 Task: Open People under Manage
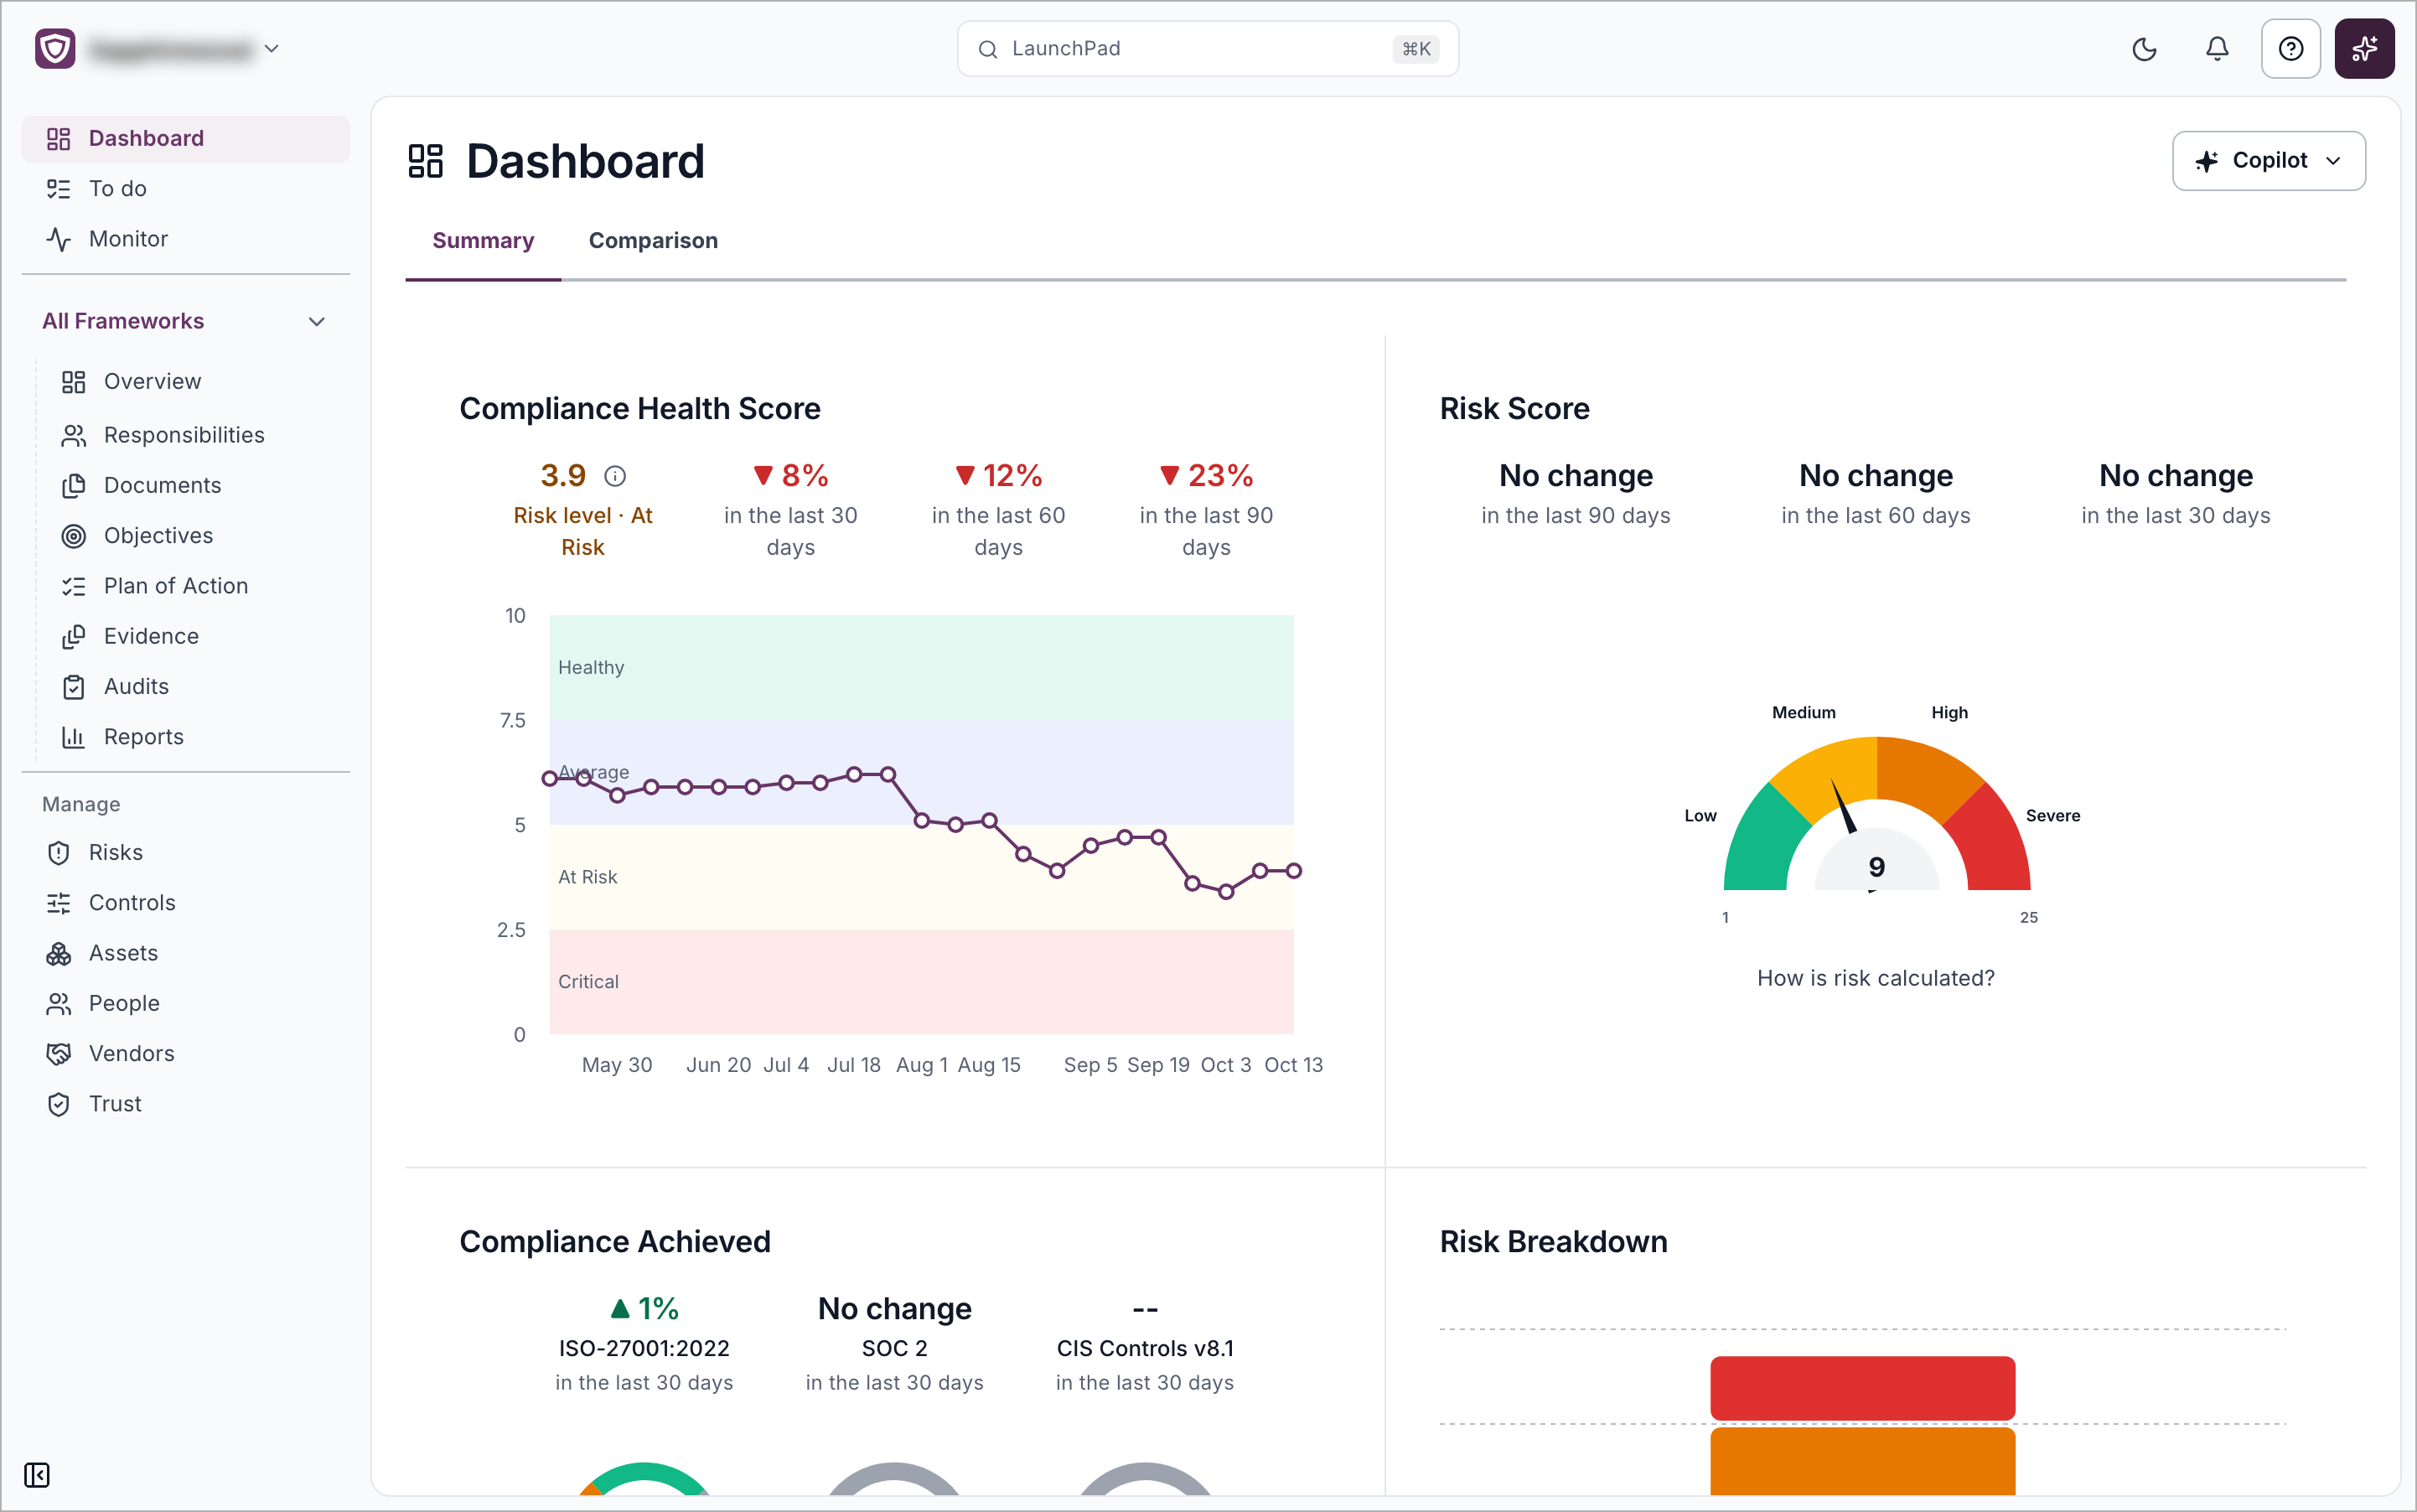186,1003
